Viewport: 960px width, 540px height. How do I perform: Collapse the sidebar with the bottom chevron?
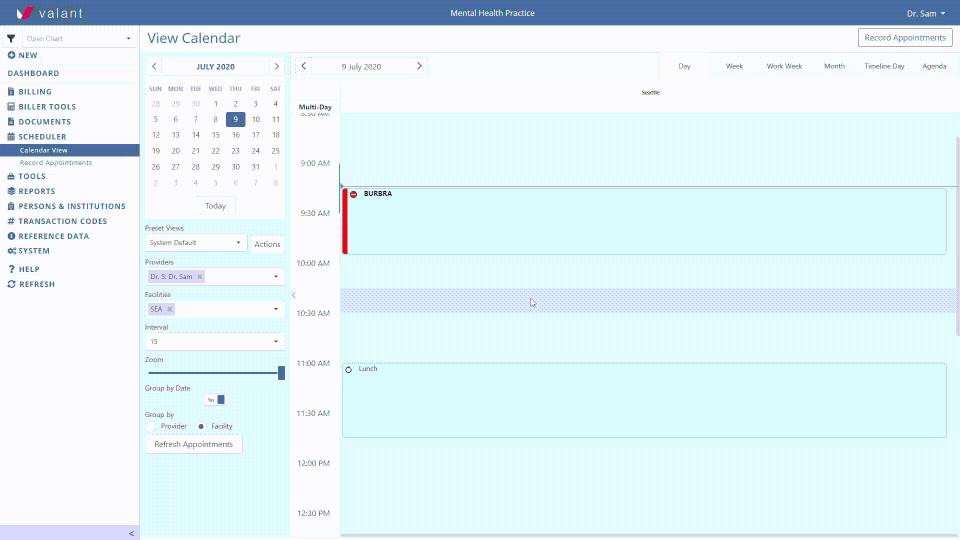click(132, 534)
